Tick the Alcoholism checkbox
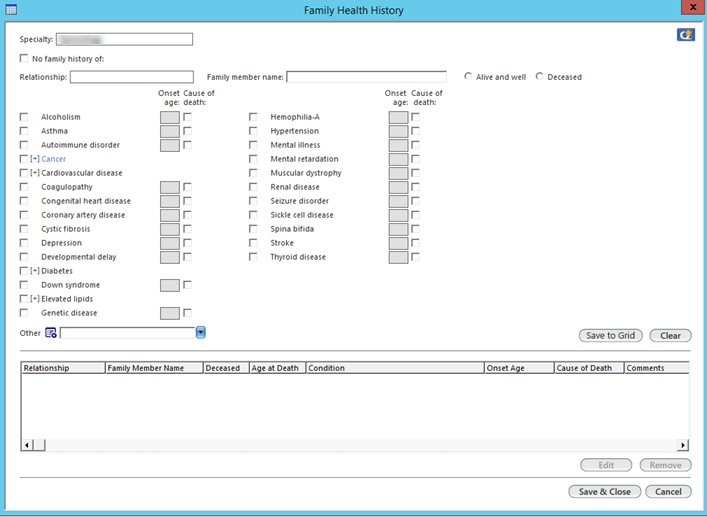 24,117
